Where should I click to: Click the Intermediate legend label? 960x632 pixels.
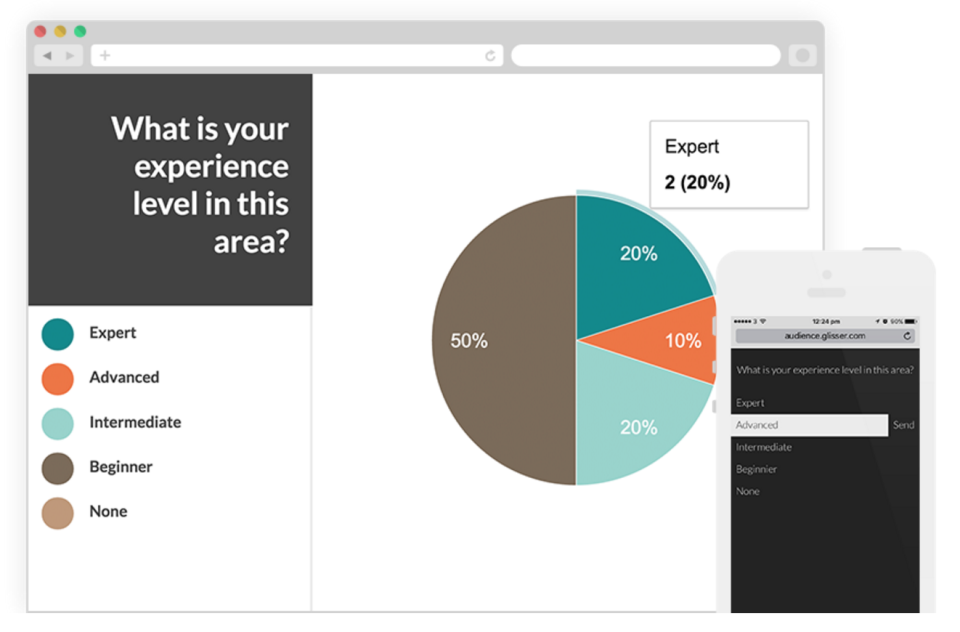(135, 423)
